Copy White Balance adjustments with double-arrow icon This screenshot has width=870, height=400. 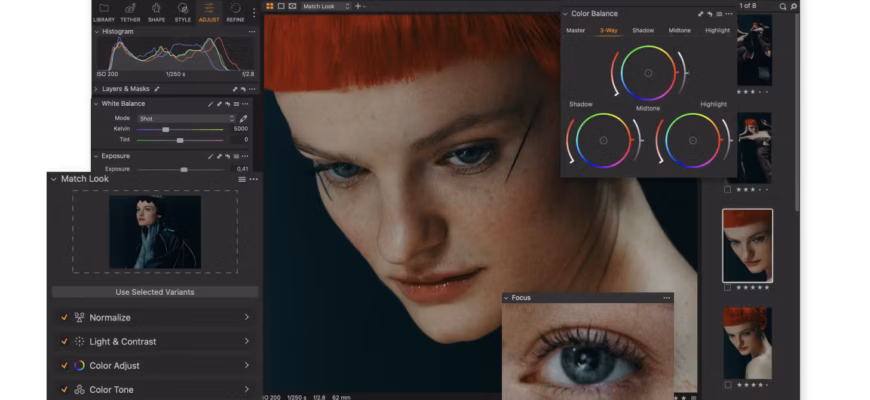click(x=219, y=104)
